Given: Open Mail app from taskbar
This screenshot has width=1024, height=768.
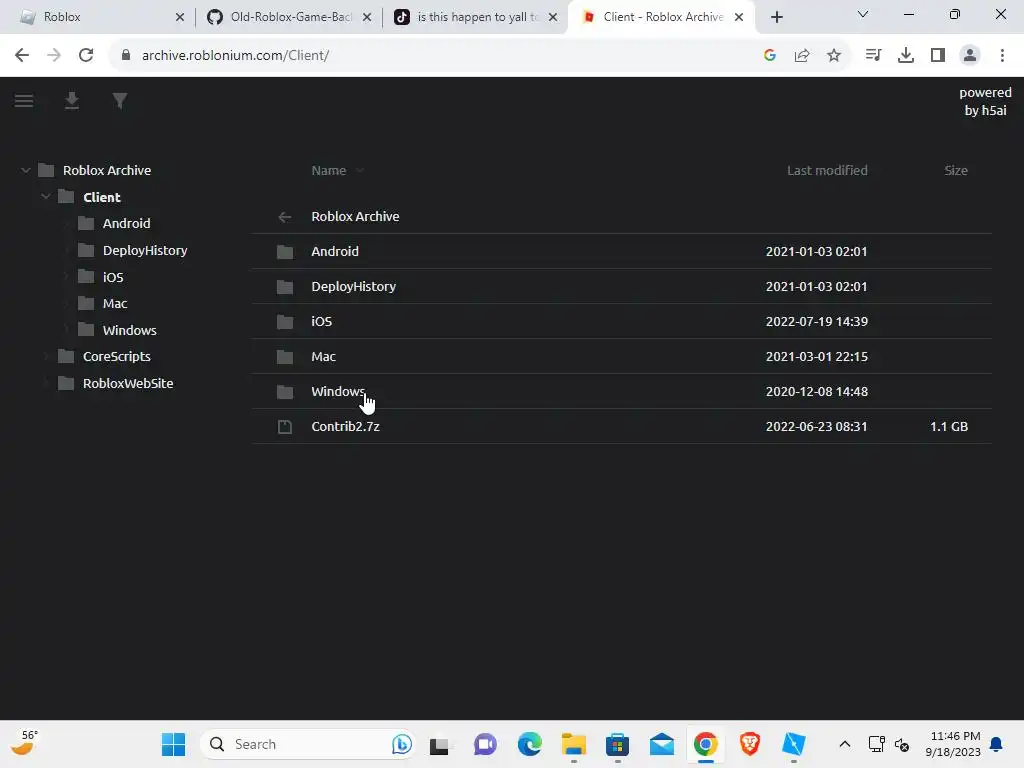Looking at the screenshot, I should click(x=662, y=744).
